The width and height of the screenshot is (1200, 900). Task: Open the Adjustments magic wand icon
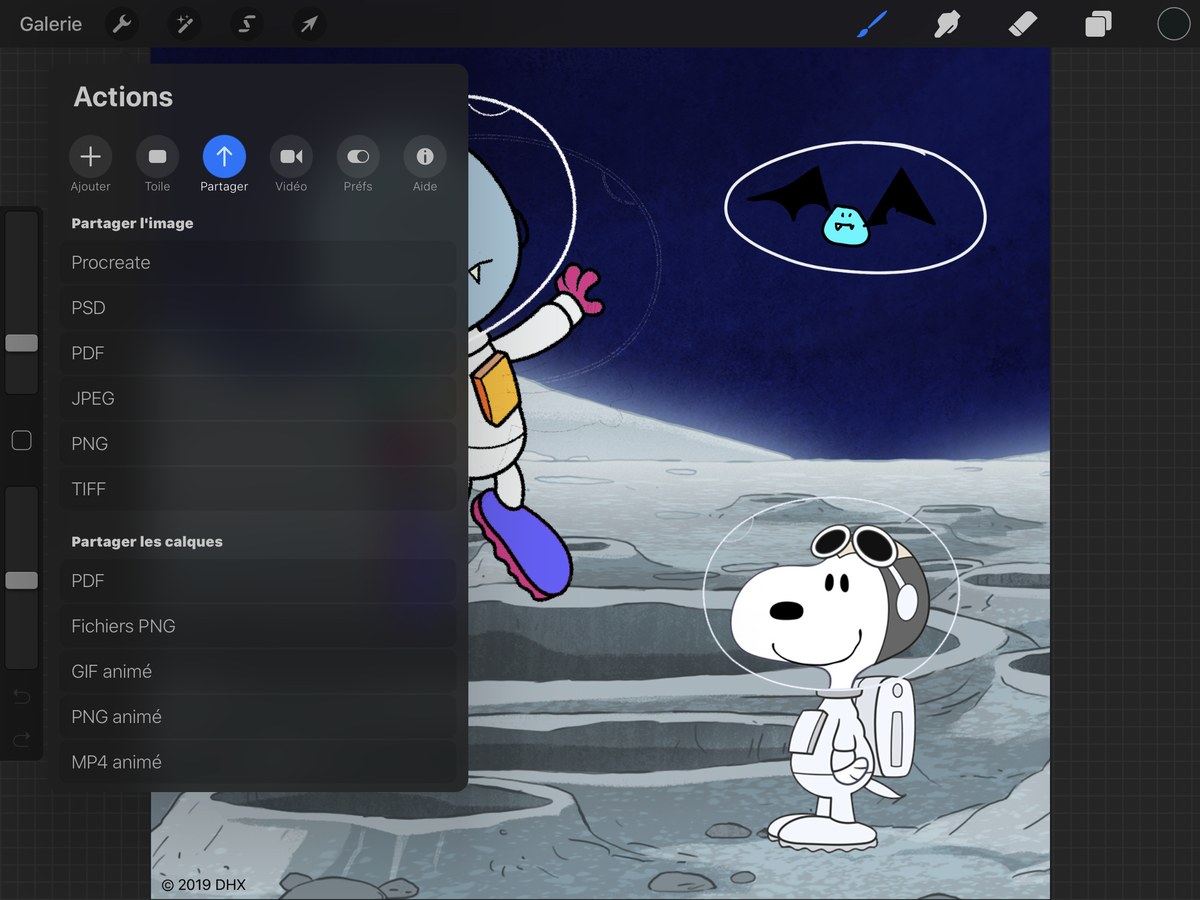(x=184, y=24)
